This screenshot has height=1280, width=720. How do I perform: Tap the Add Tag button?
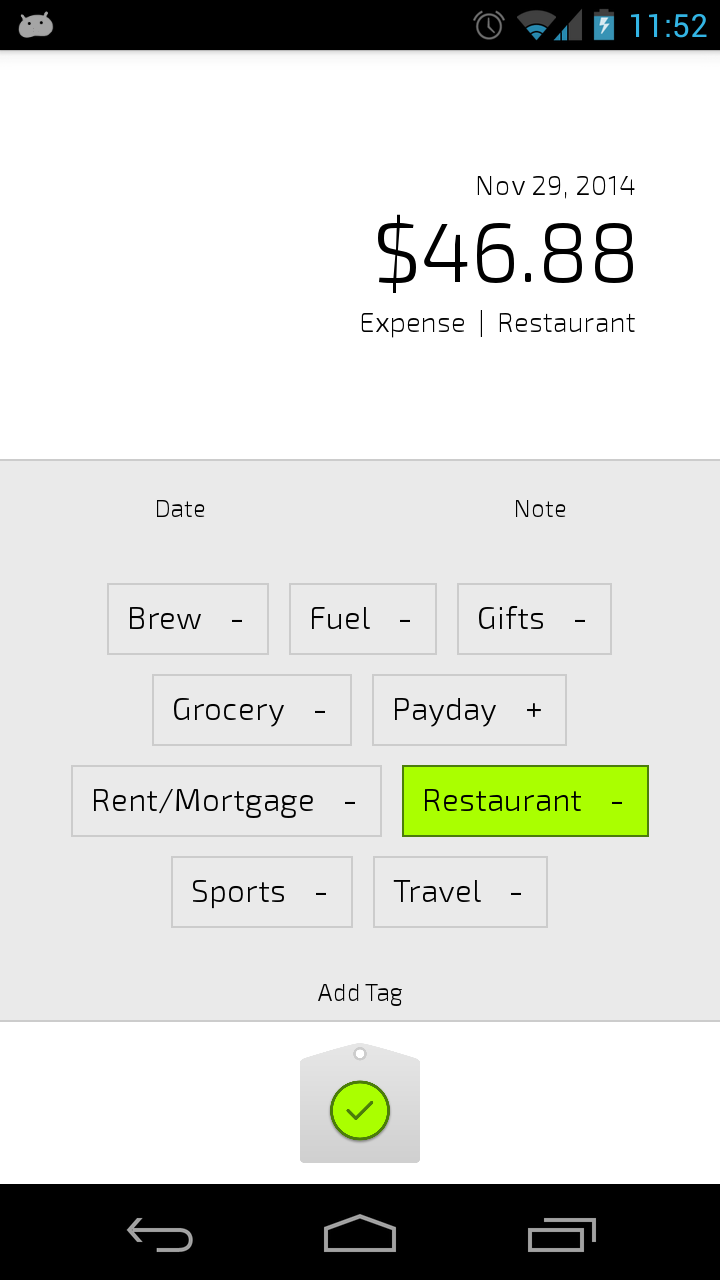[360, 993]
